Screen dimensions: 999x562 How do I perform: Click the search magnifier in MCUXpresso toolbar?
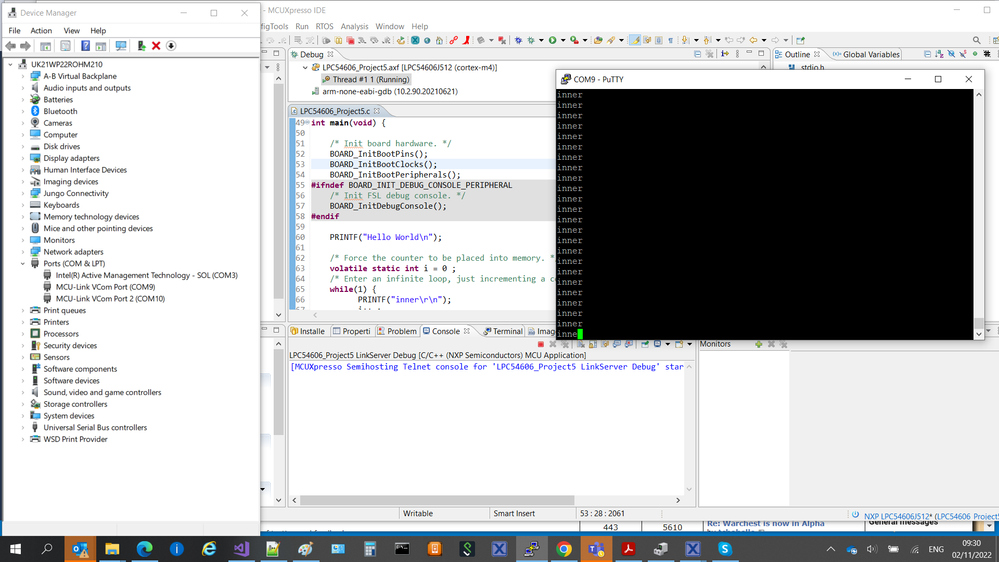976,40
